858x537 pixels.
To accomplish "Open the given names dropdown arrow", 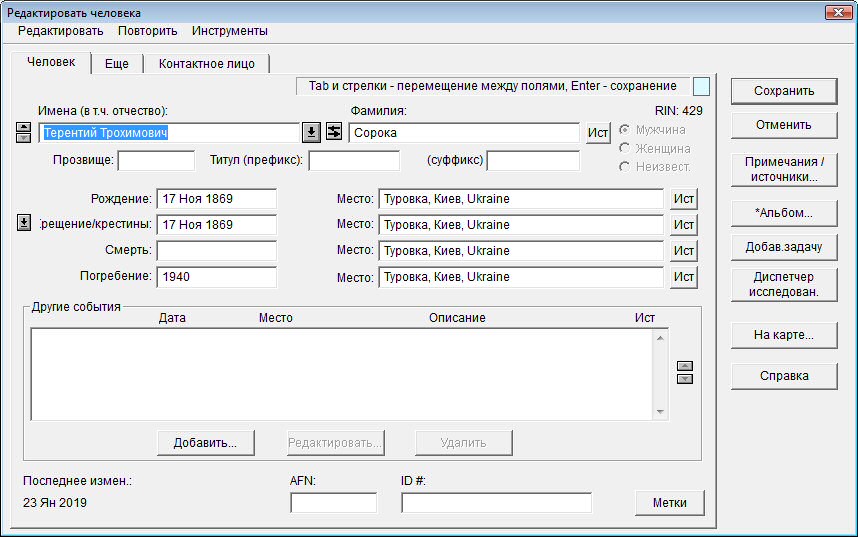I will click(311, 133).
